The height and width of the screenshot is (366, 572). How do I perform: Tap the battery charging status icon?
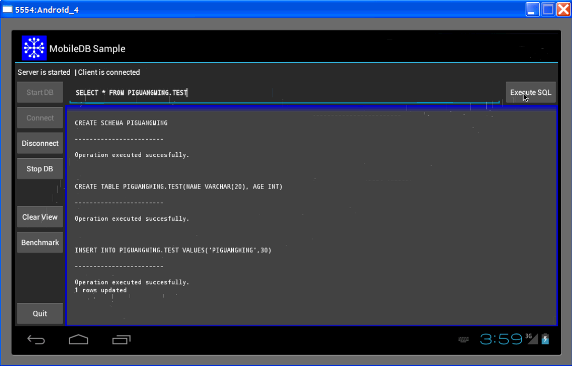tap(545, 339)
